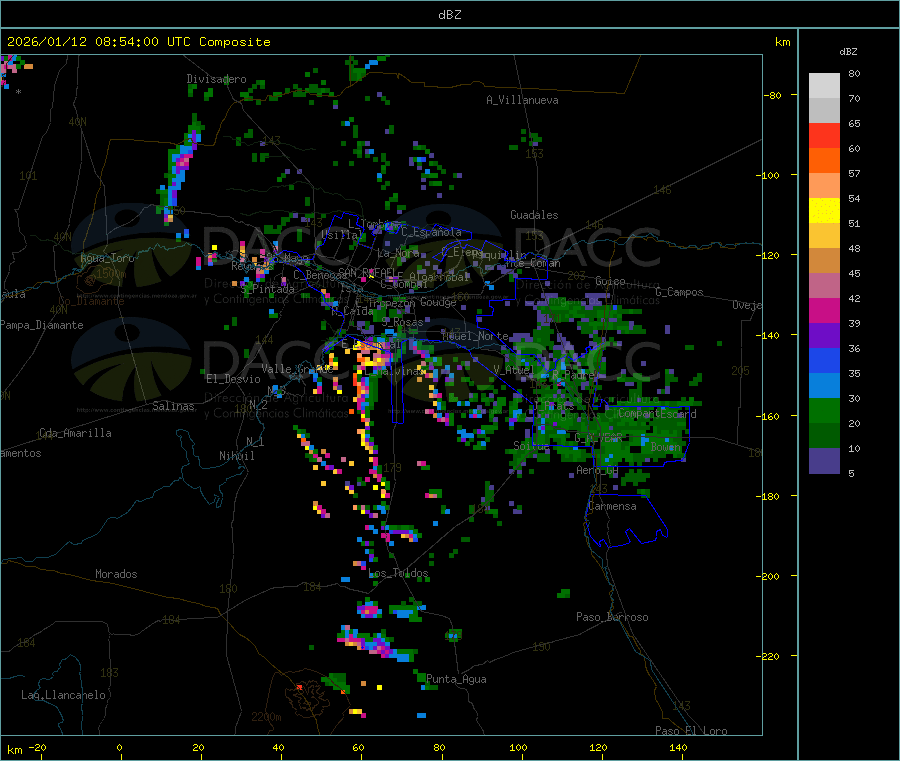The height and width of the screenshot is (761, 900).
Task: Click the dBZ heading above the color legend
Action: [848, 52]
